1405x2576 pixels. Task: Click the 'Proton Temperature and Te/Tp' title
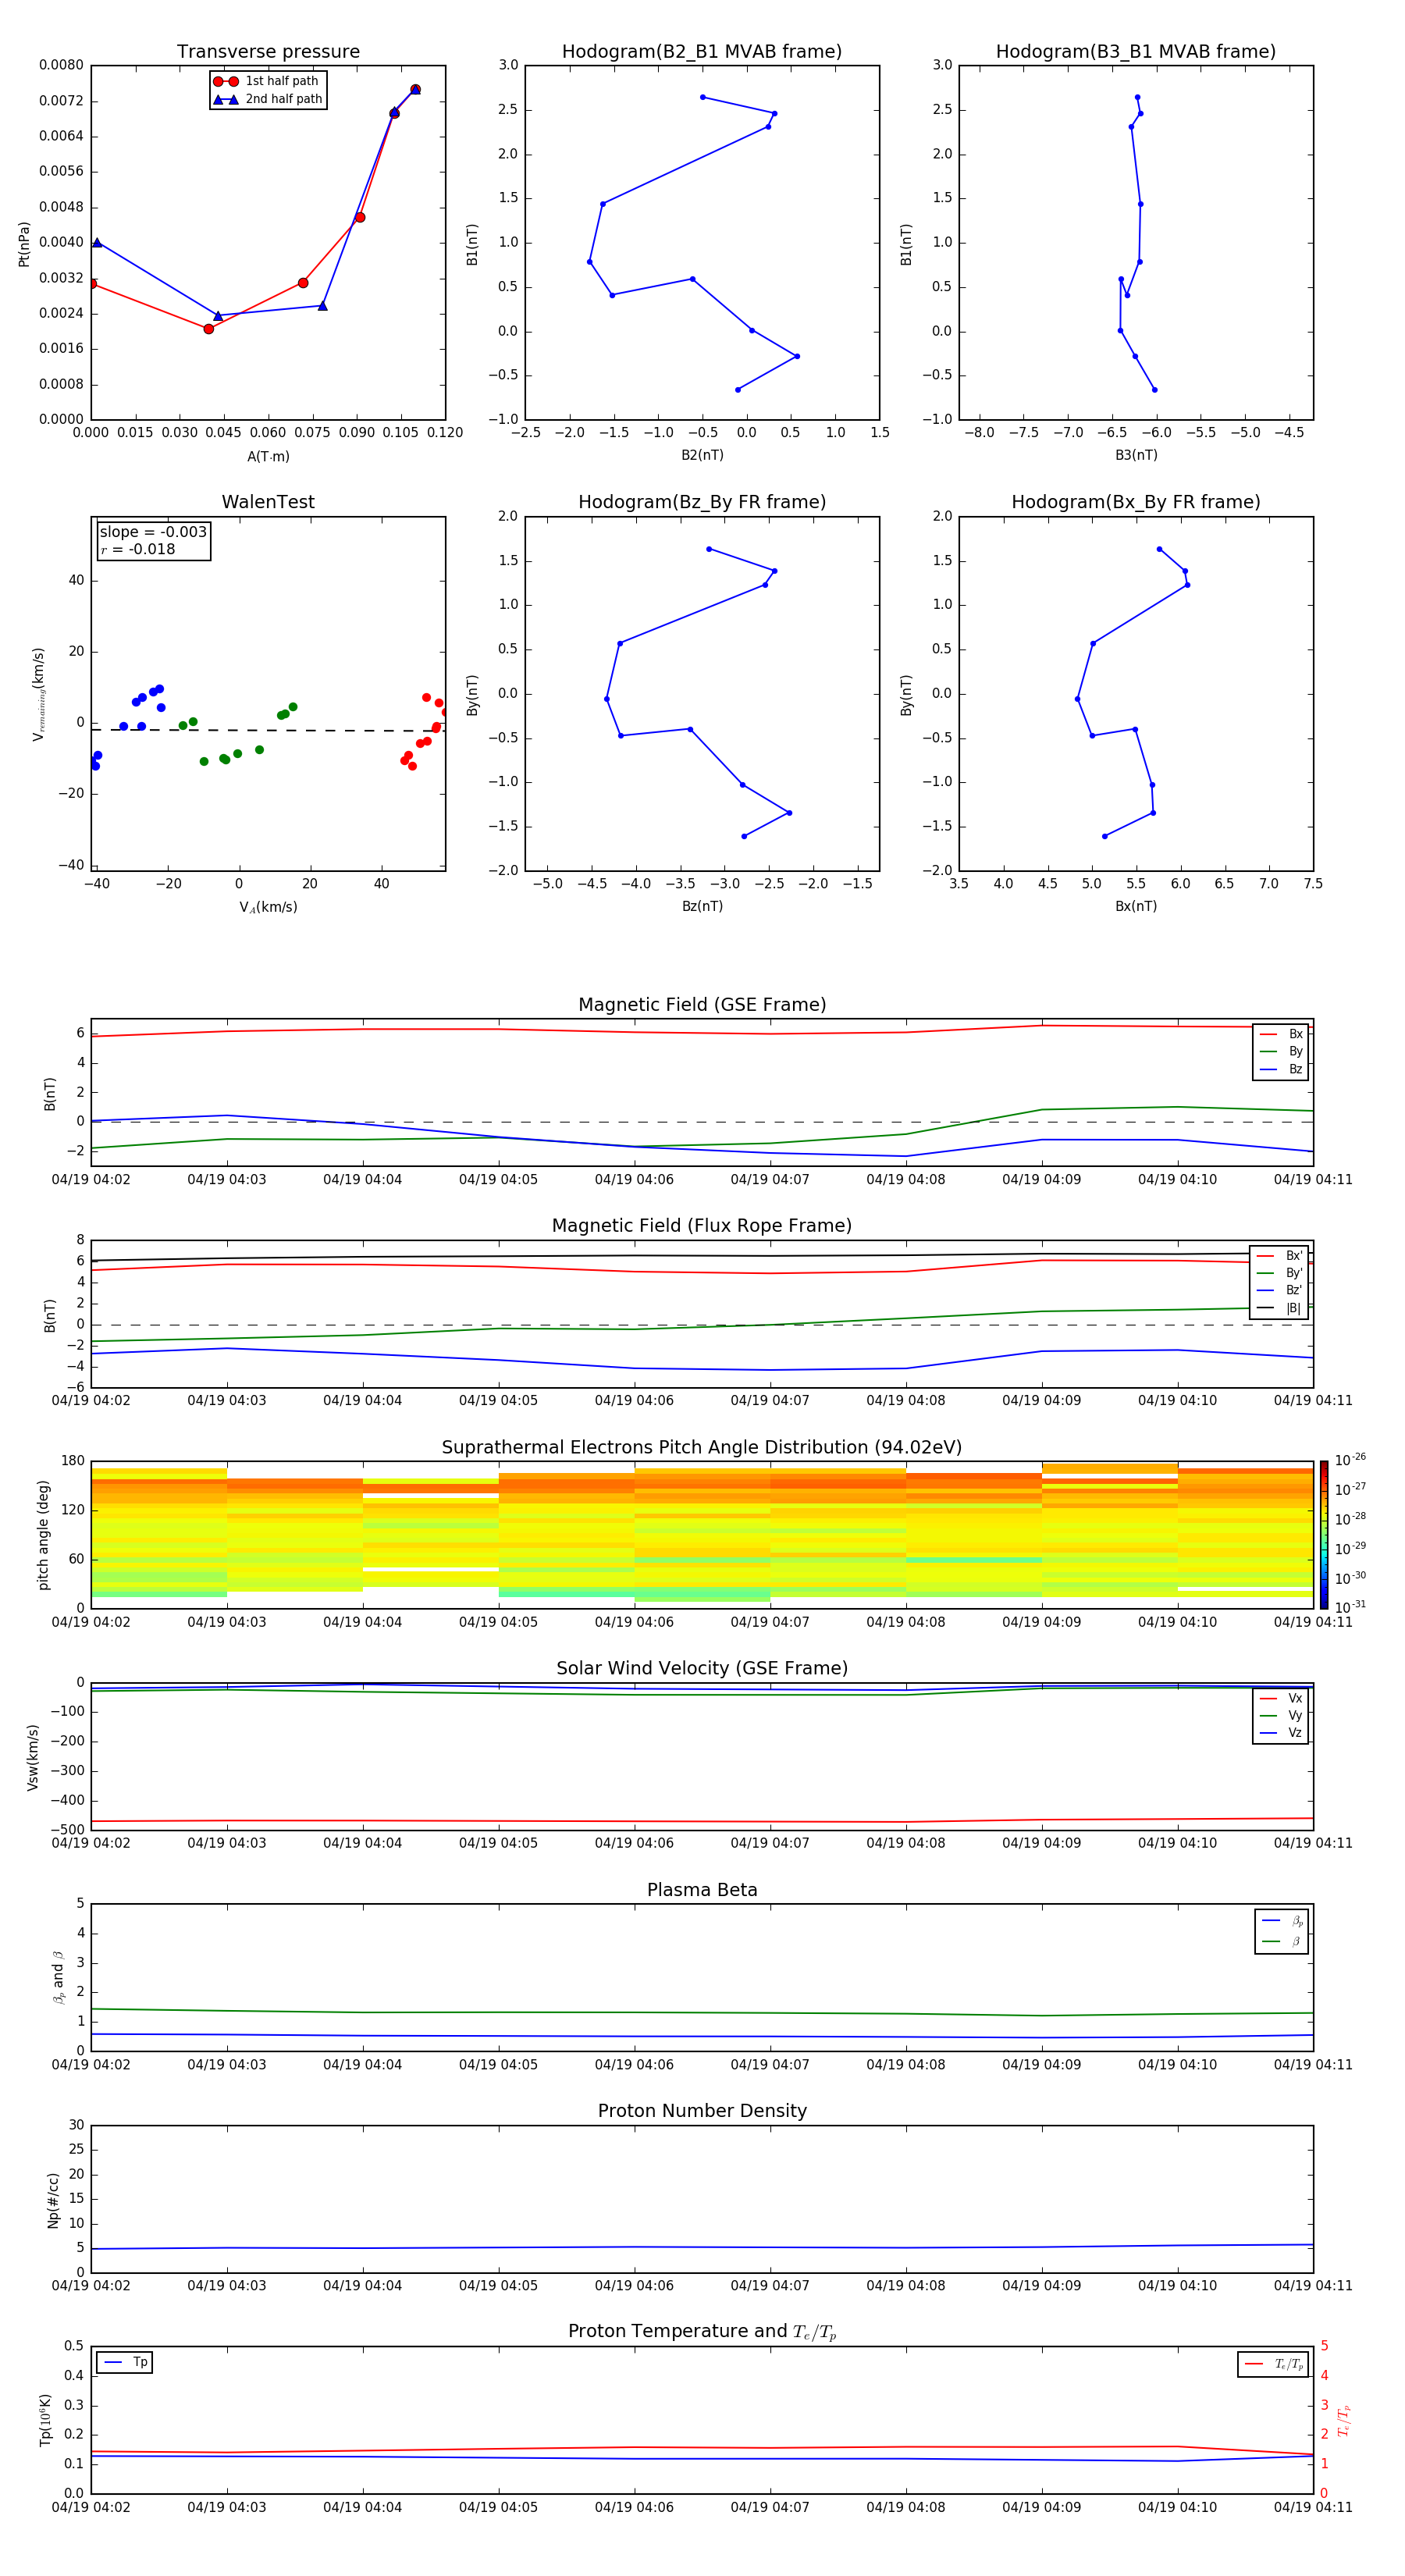pos(702,2332)
